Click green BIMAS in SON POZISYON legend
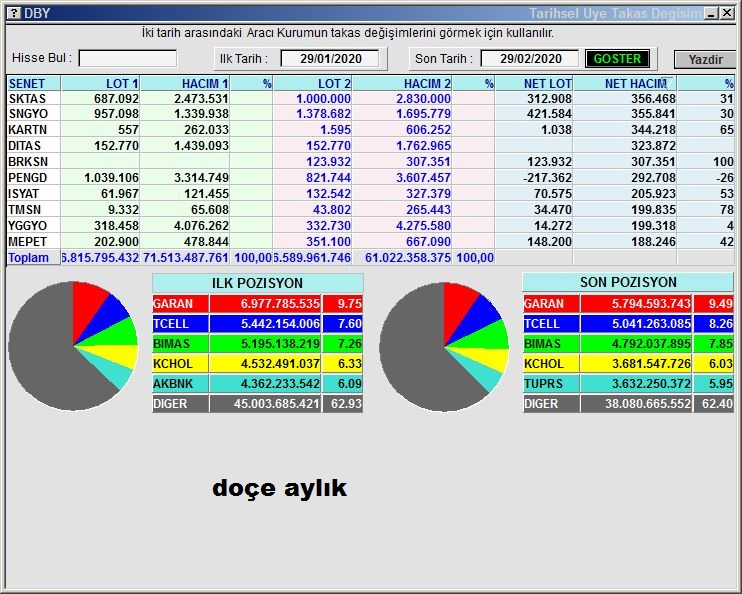This screenshot has width=742, height=594. point(551,344)
